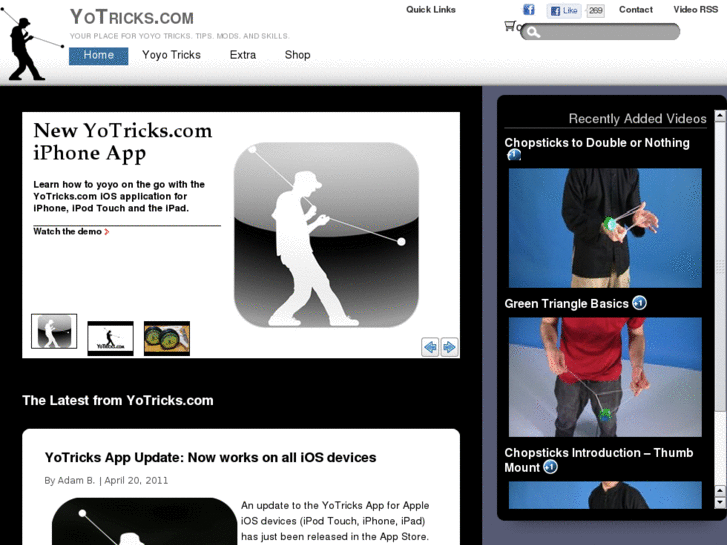Click the YoTricks yoyo player logo
The height and width of the screenshot is (545, 727).
(32, 44)
